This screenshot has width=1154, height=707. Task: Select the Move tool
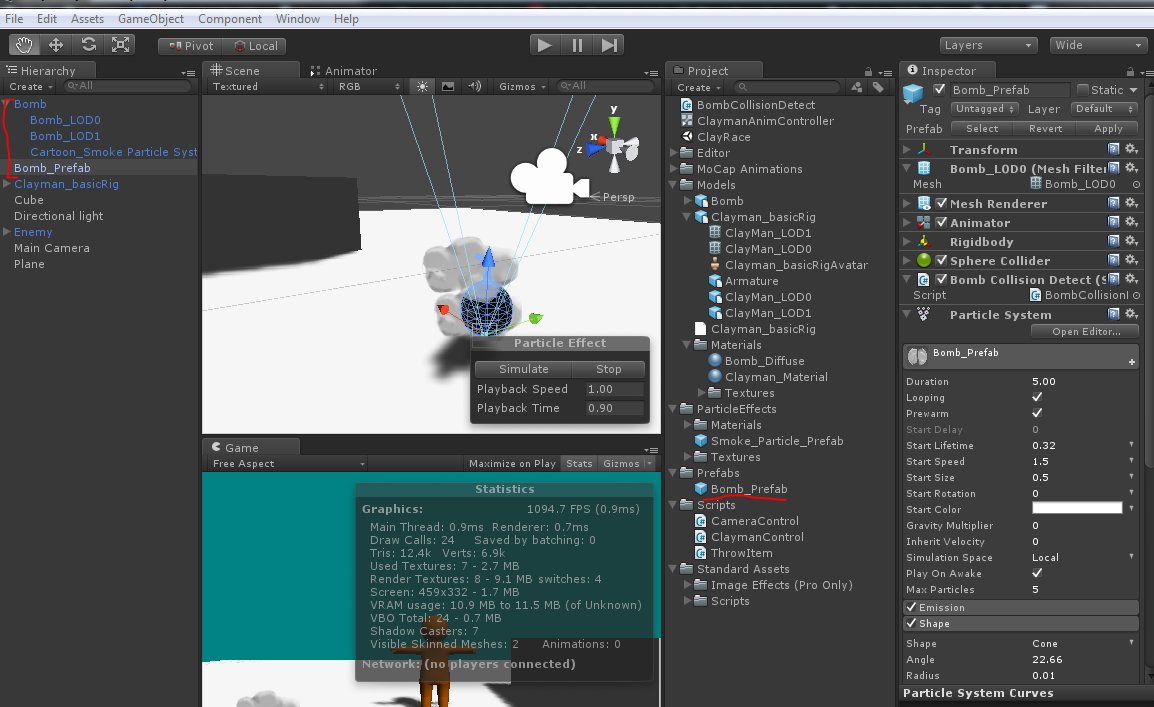(56, 44)
